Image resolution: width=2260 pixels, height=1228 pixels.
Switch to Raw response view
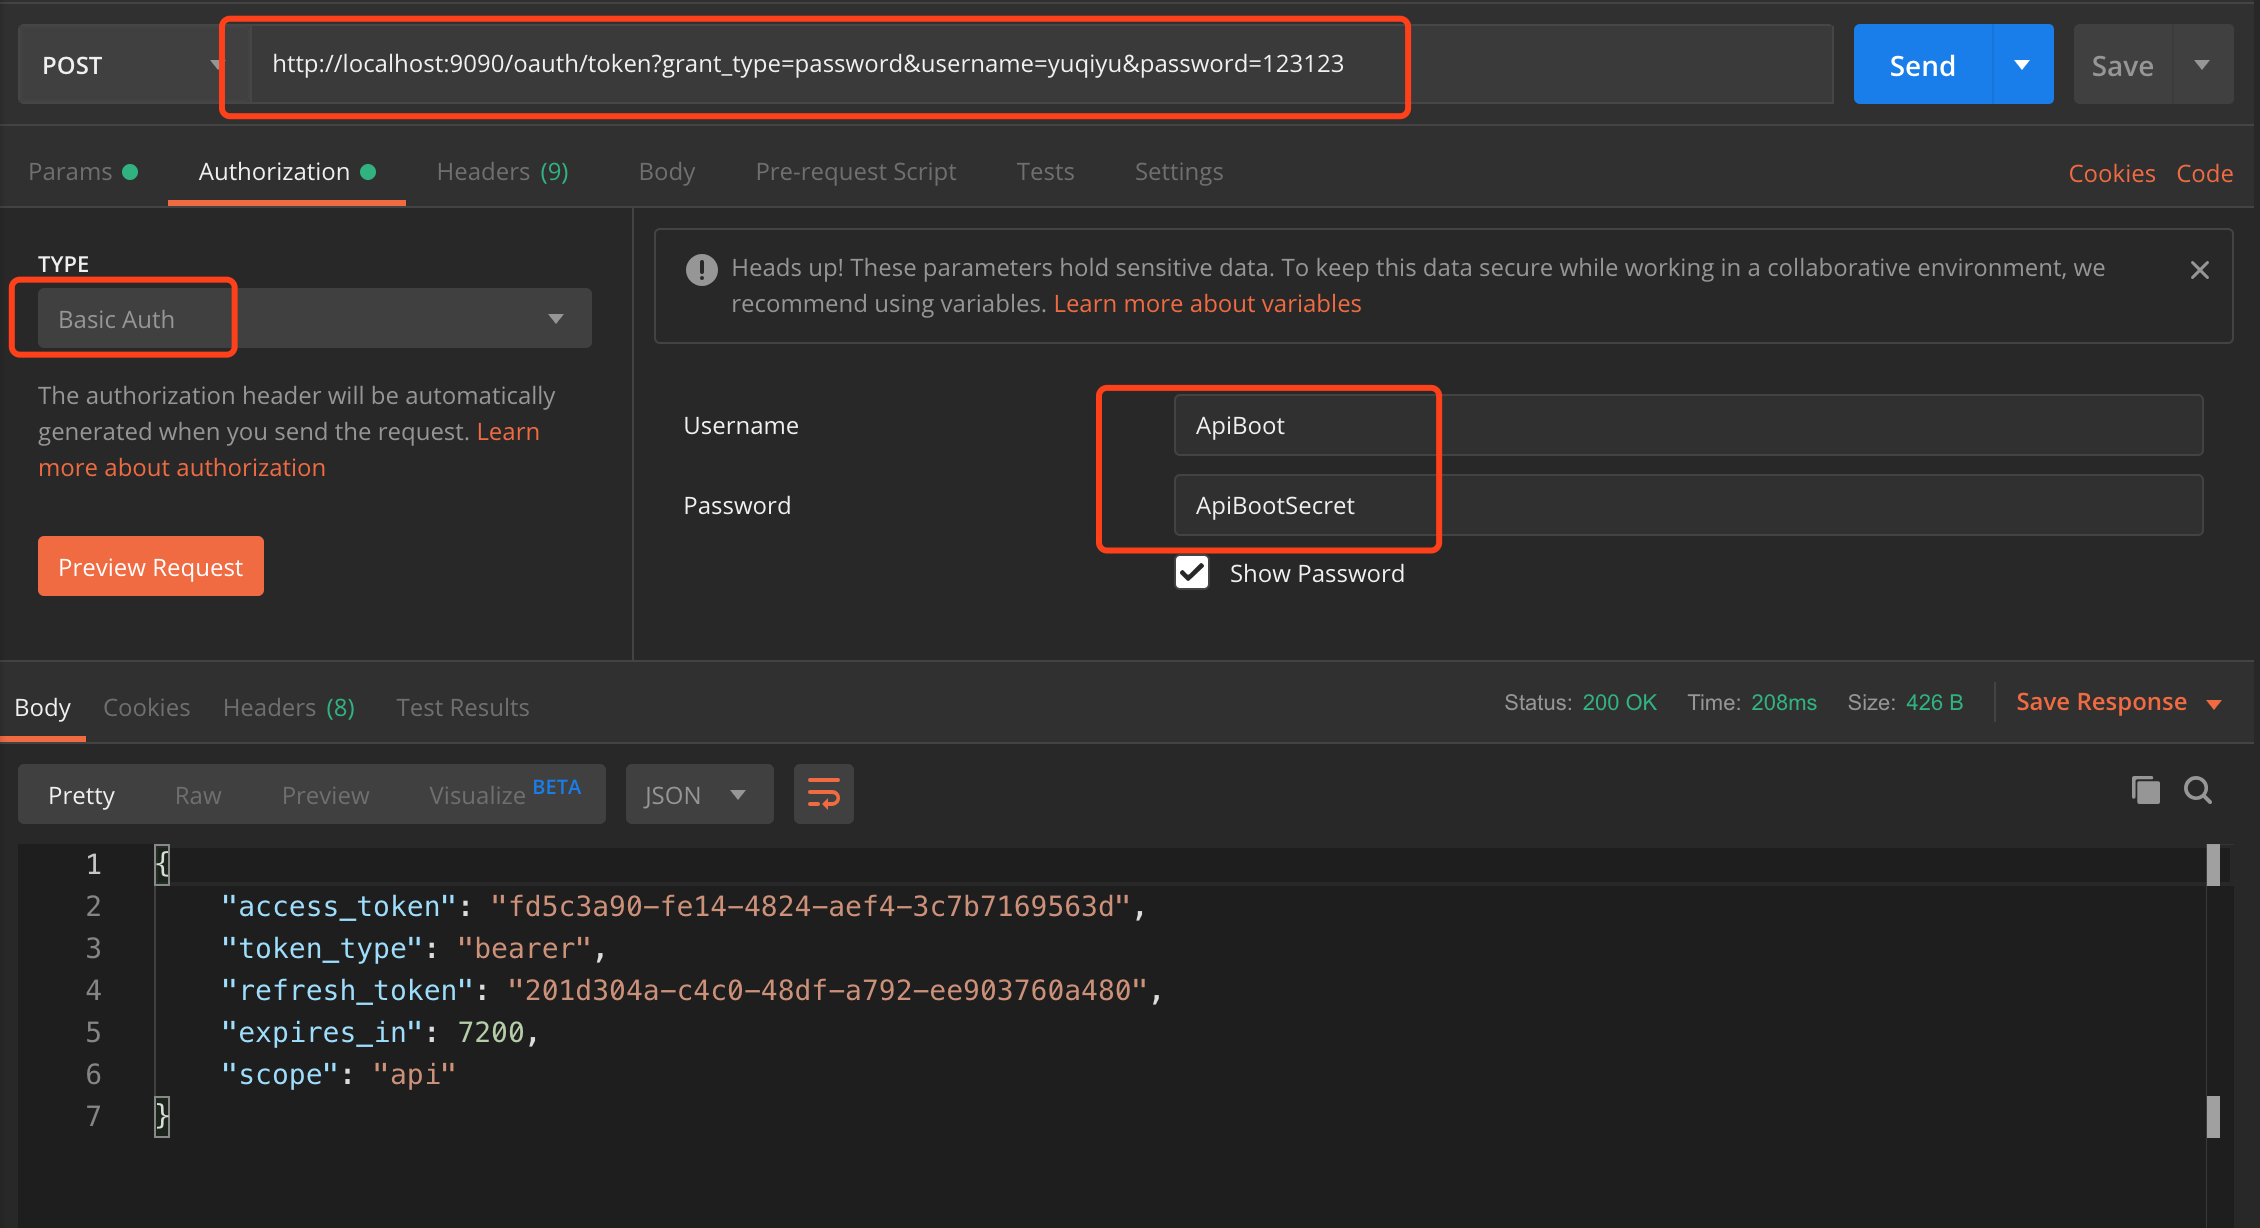click(198, 795)
